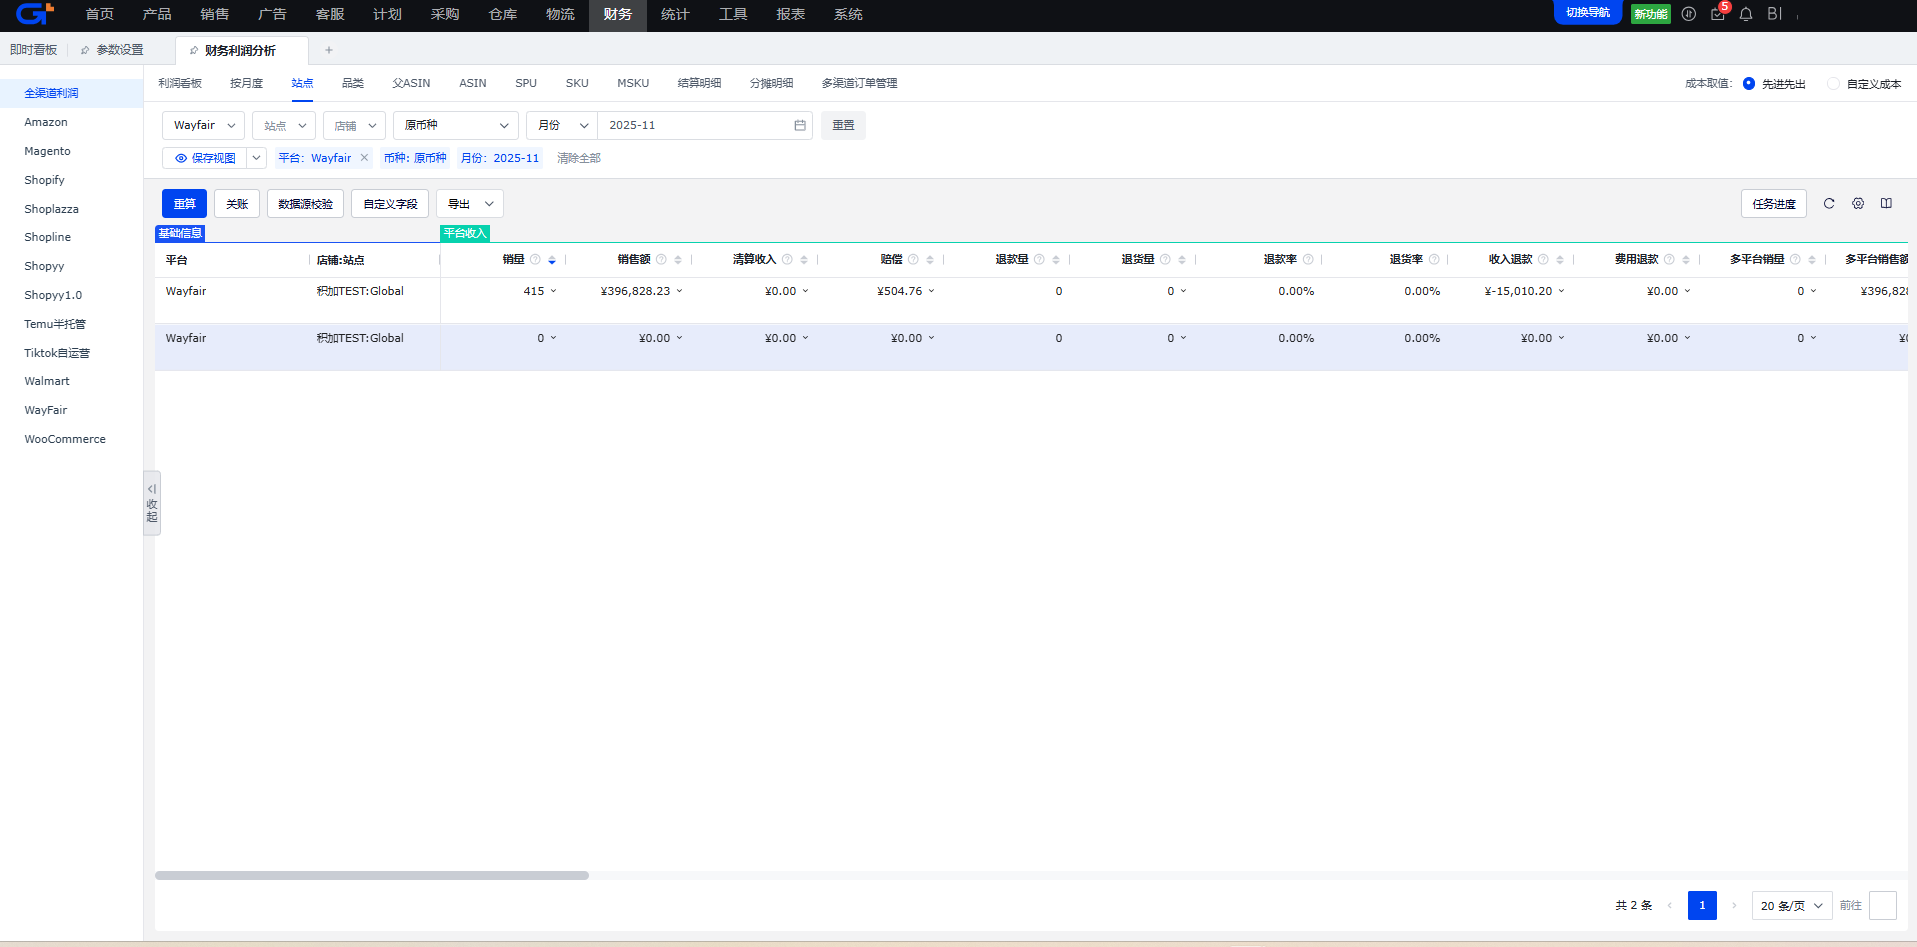Screen dimensions: 1917x947
Task: Select 自定义成本 cost radio button
Action: [x=1833, y=84]
